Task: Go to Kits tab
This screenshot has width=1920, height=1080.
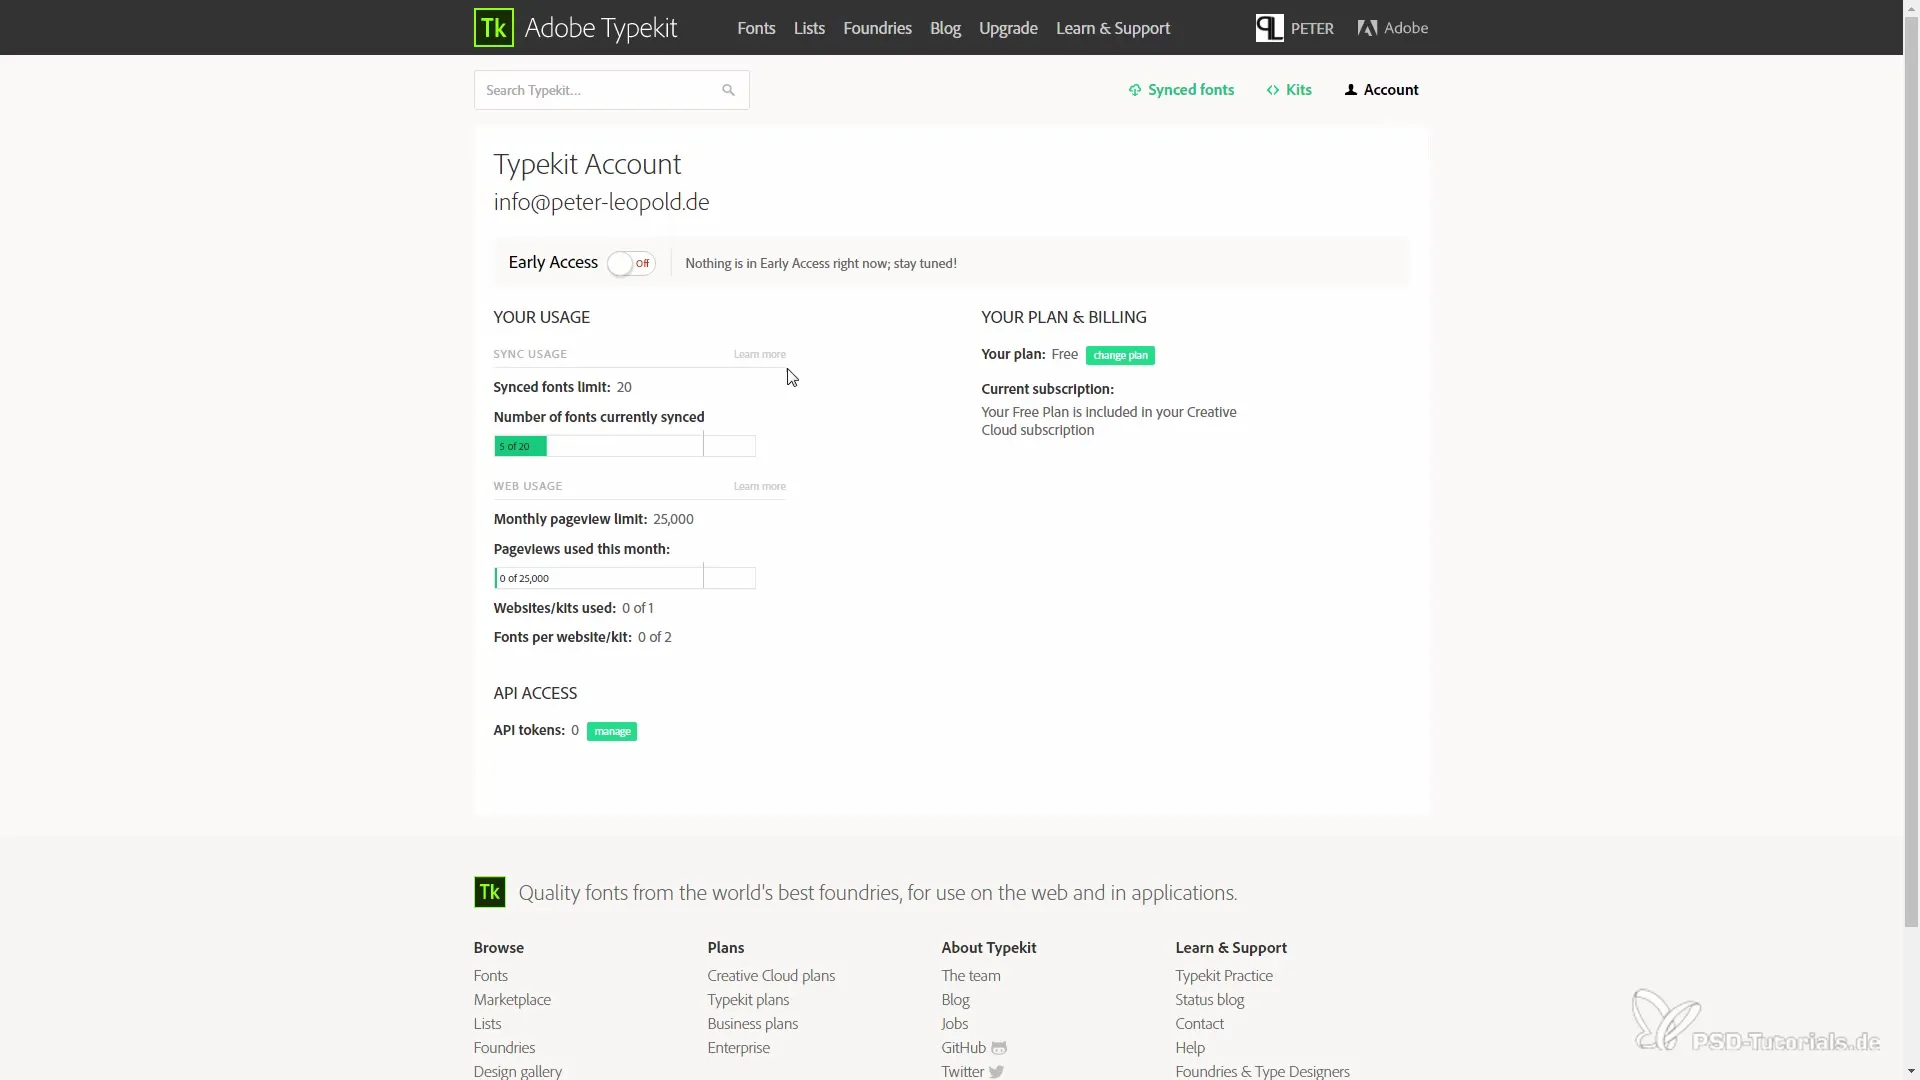Action: click(x=1289, y=90)
